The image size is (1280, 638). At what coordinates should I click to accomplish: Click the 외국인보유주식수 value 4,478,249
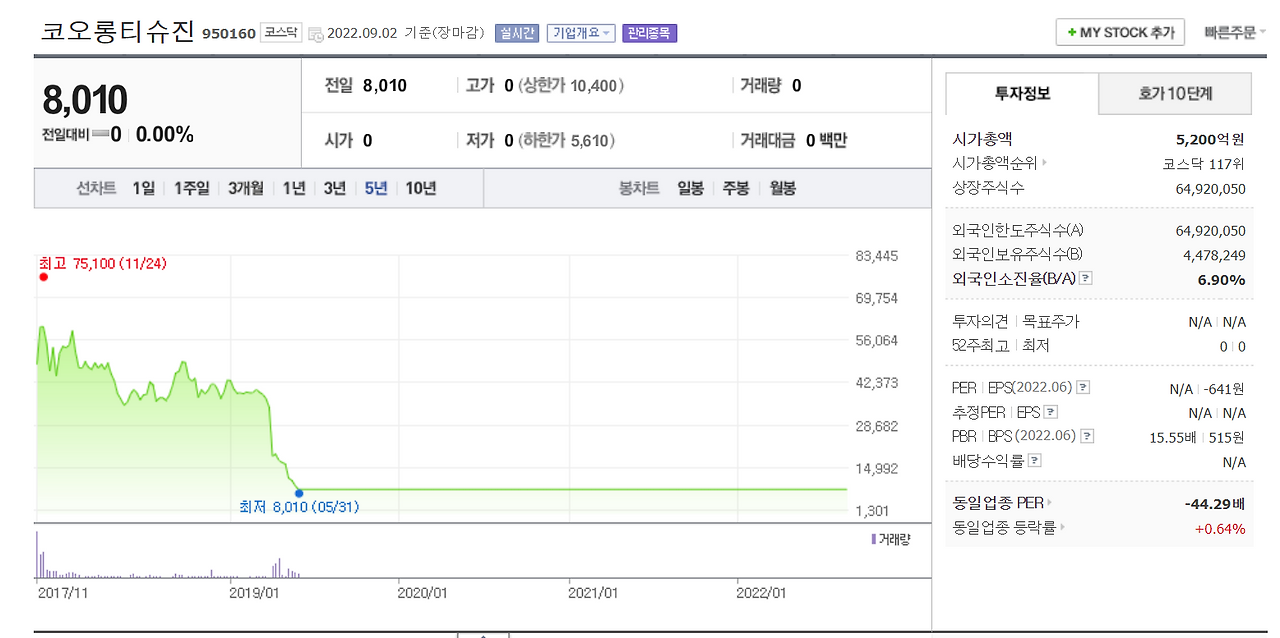pyautogui.click(x=1214, y=255)
